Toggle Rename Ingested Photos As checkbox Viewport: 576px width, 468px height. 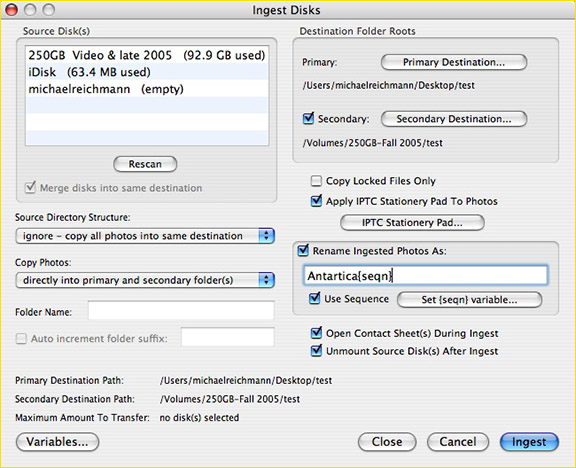[x=303, y=251]
